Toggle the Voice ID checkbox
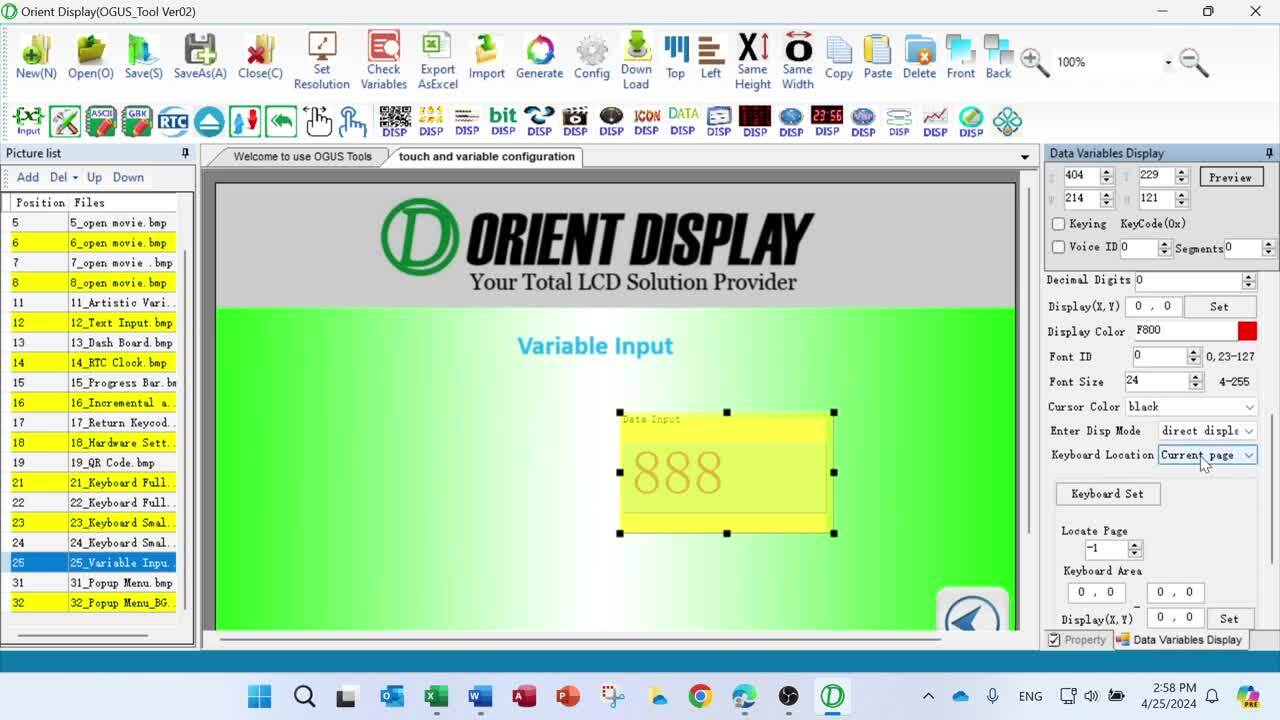 1059,247
